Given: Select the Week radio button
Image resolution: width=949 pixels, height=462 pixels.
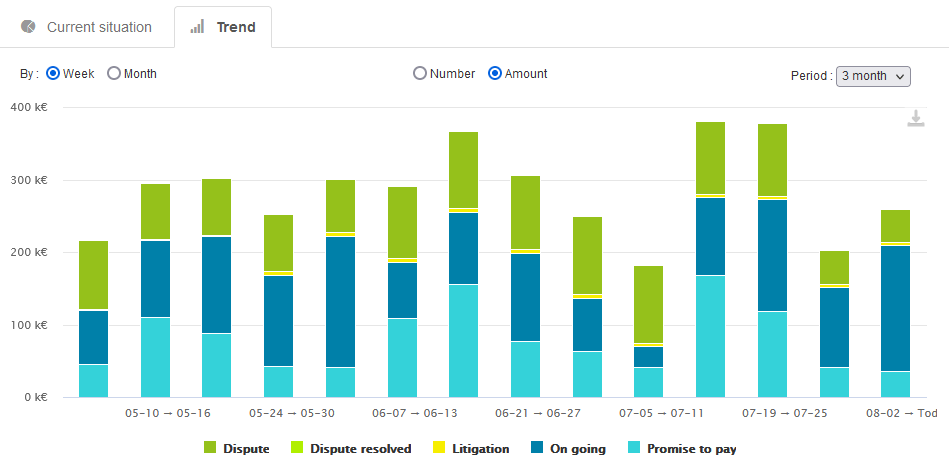Looking at the screenshot, I should tap(54, 74).
